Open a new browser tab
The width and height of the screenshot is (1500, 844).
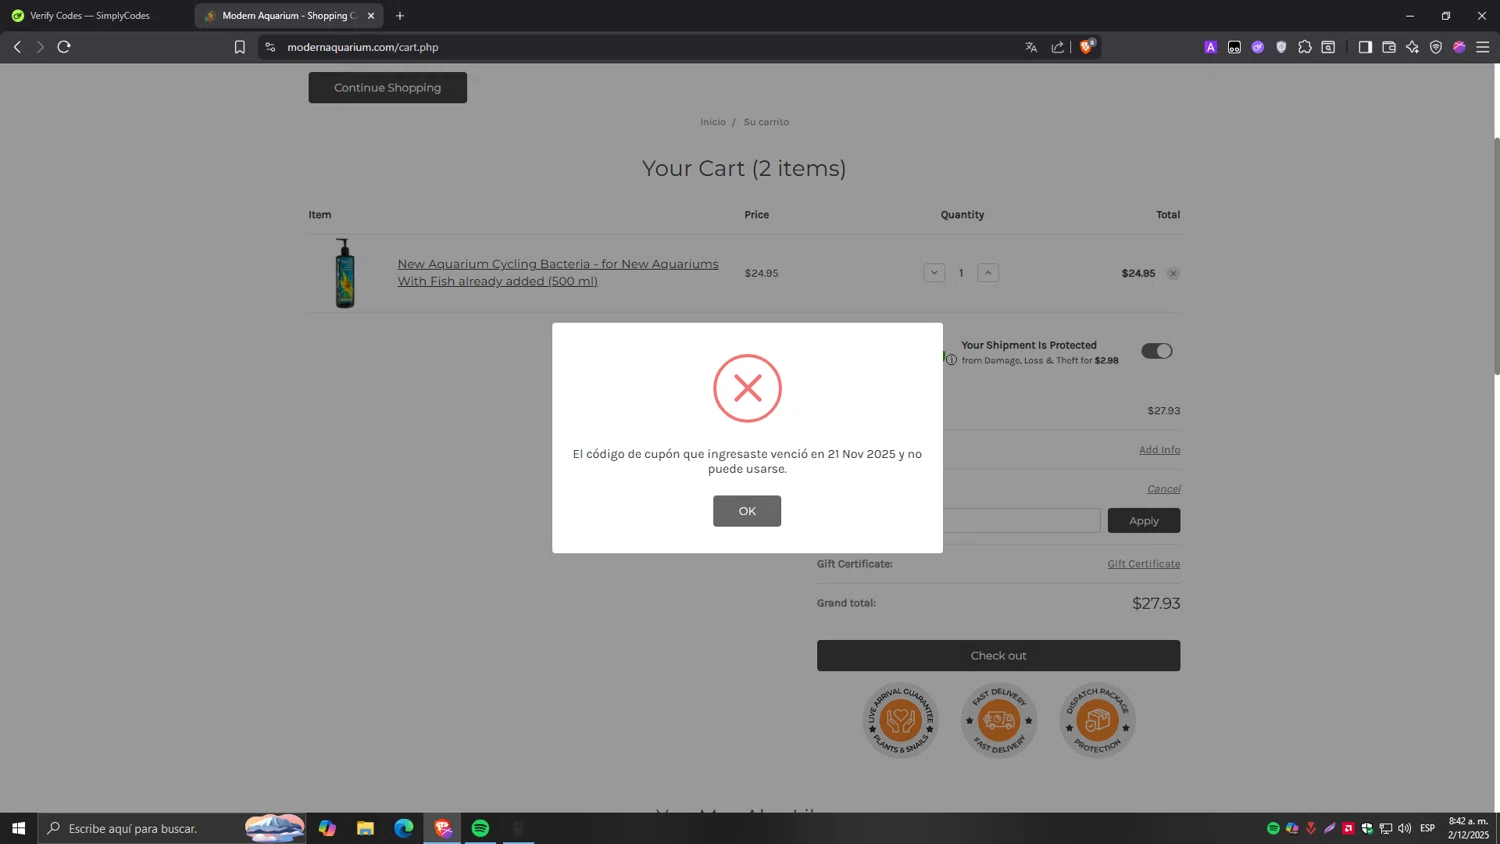pyautogui.click(x=400, y=16)
